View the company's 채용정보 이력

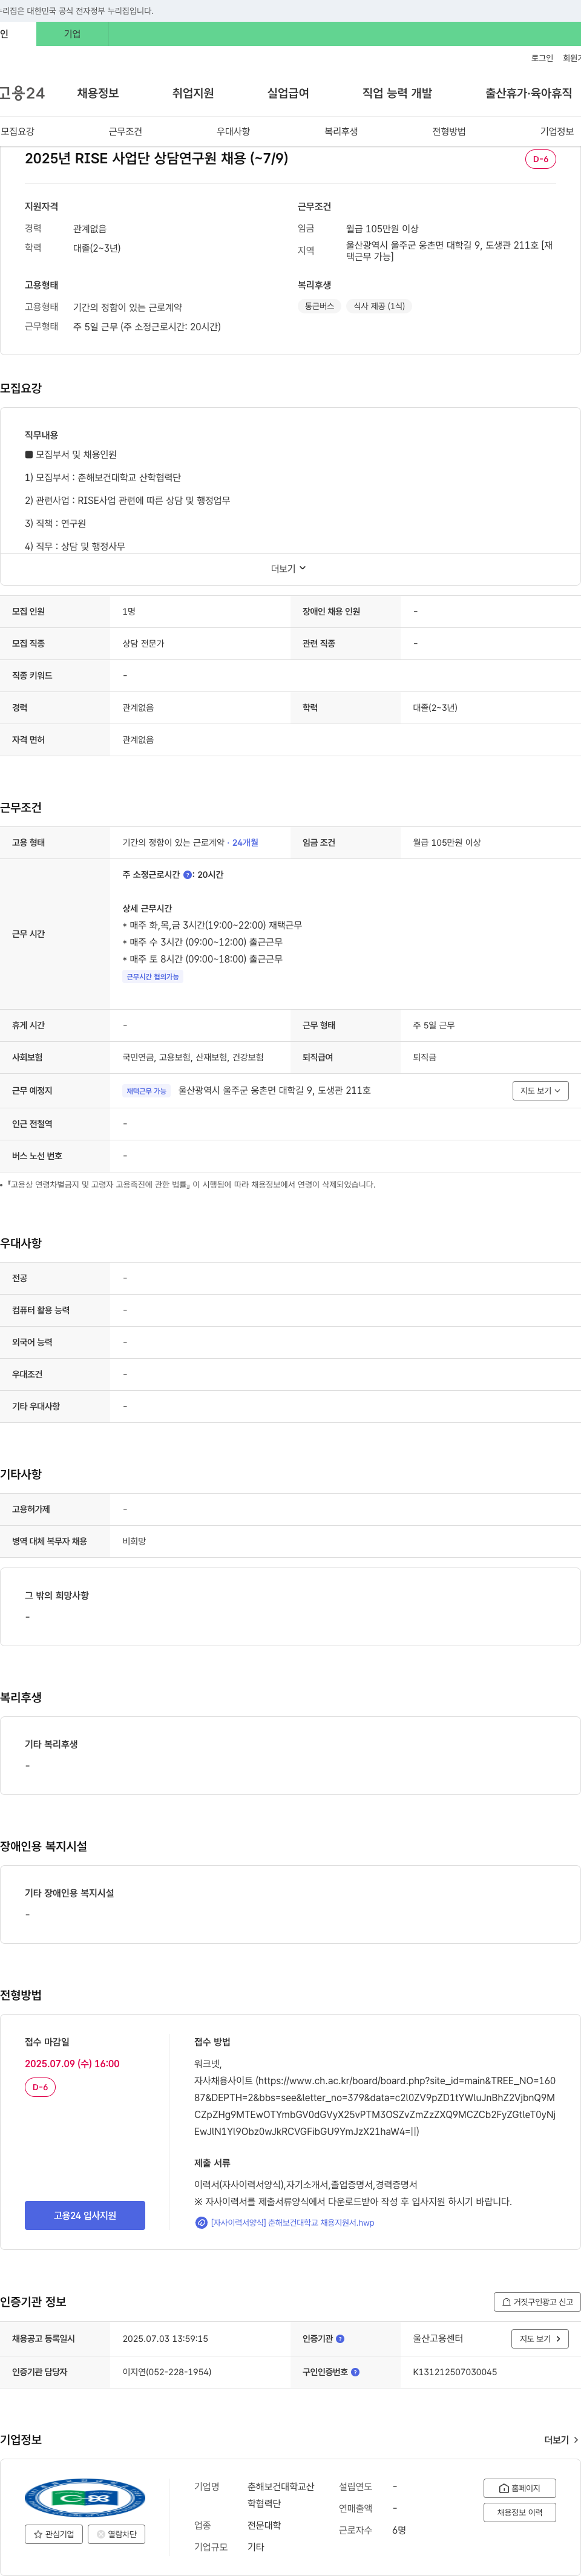point(519,2512)
